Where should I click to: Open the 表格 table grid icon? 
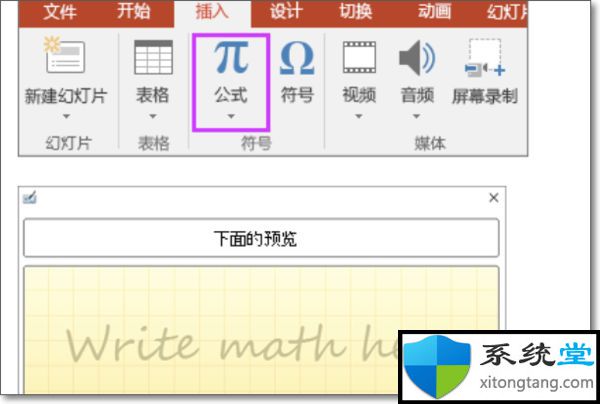pos(153,57)
